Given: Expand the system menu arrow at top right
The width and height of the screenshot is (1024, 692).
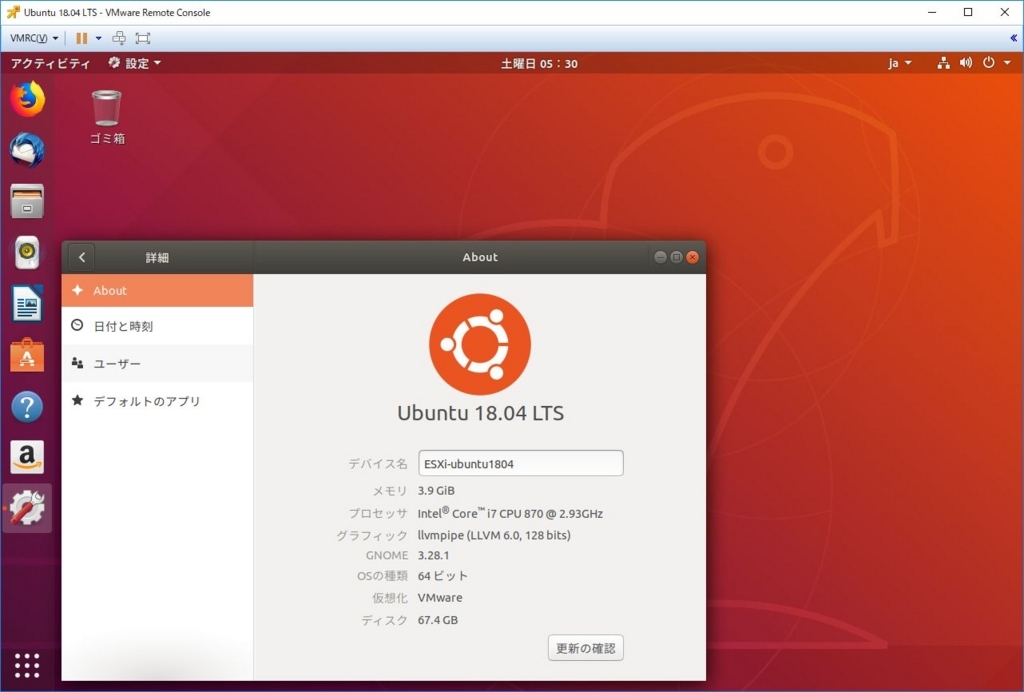Looking at the screenshot, I should (x=1007, y=63).
